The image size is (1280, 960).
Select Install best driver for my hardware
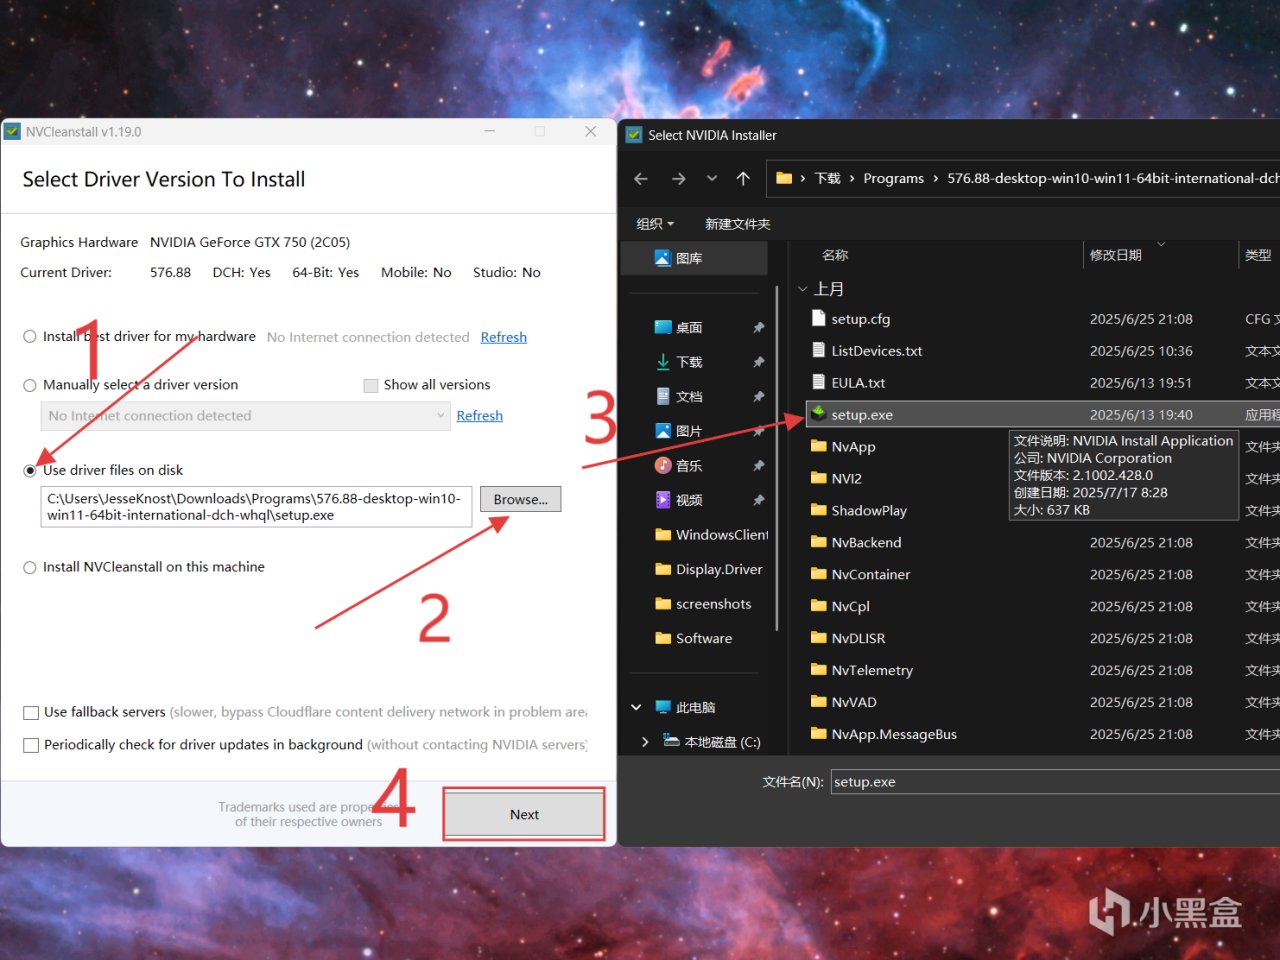pyautogui.click(x=30, y=337)
